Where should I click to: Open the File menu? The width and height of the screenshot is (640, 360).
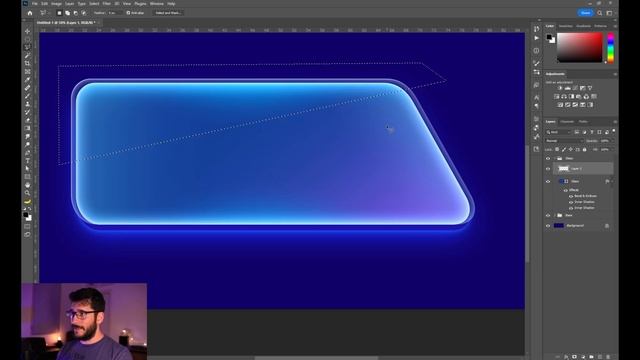coord(35,4)
